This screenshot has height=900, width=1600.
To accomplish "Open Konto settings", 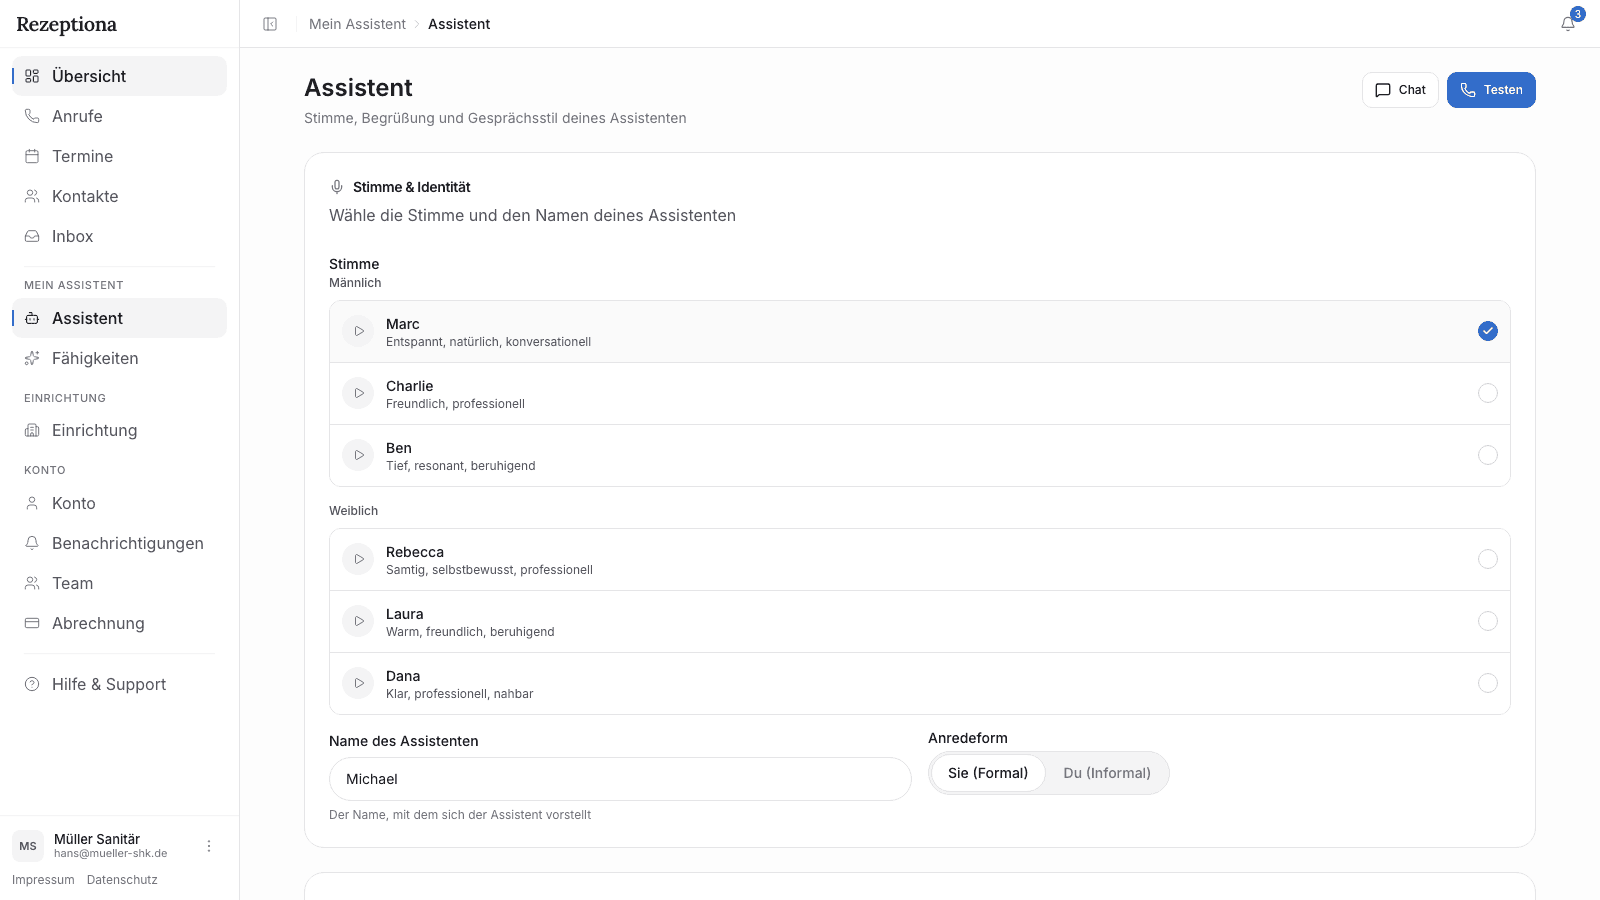I will 119,503.
